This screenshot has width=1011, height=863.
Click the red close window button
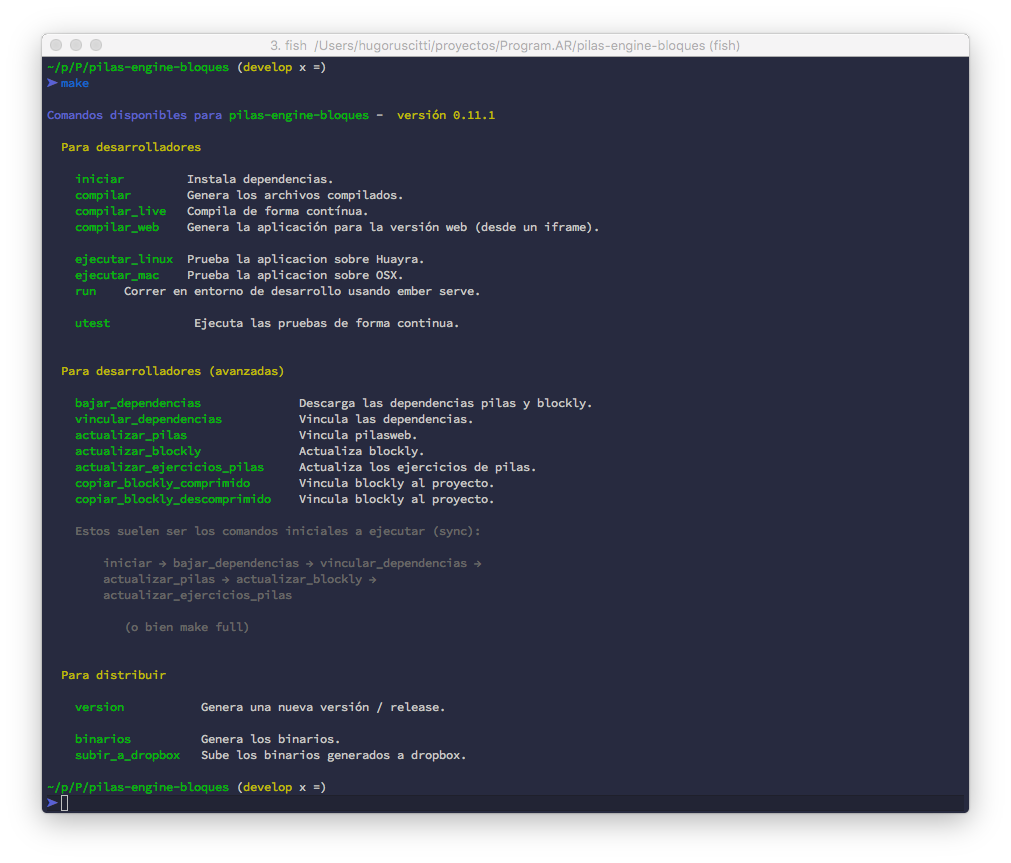56,45
